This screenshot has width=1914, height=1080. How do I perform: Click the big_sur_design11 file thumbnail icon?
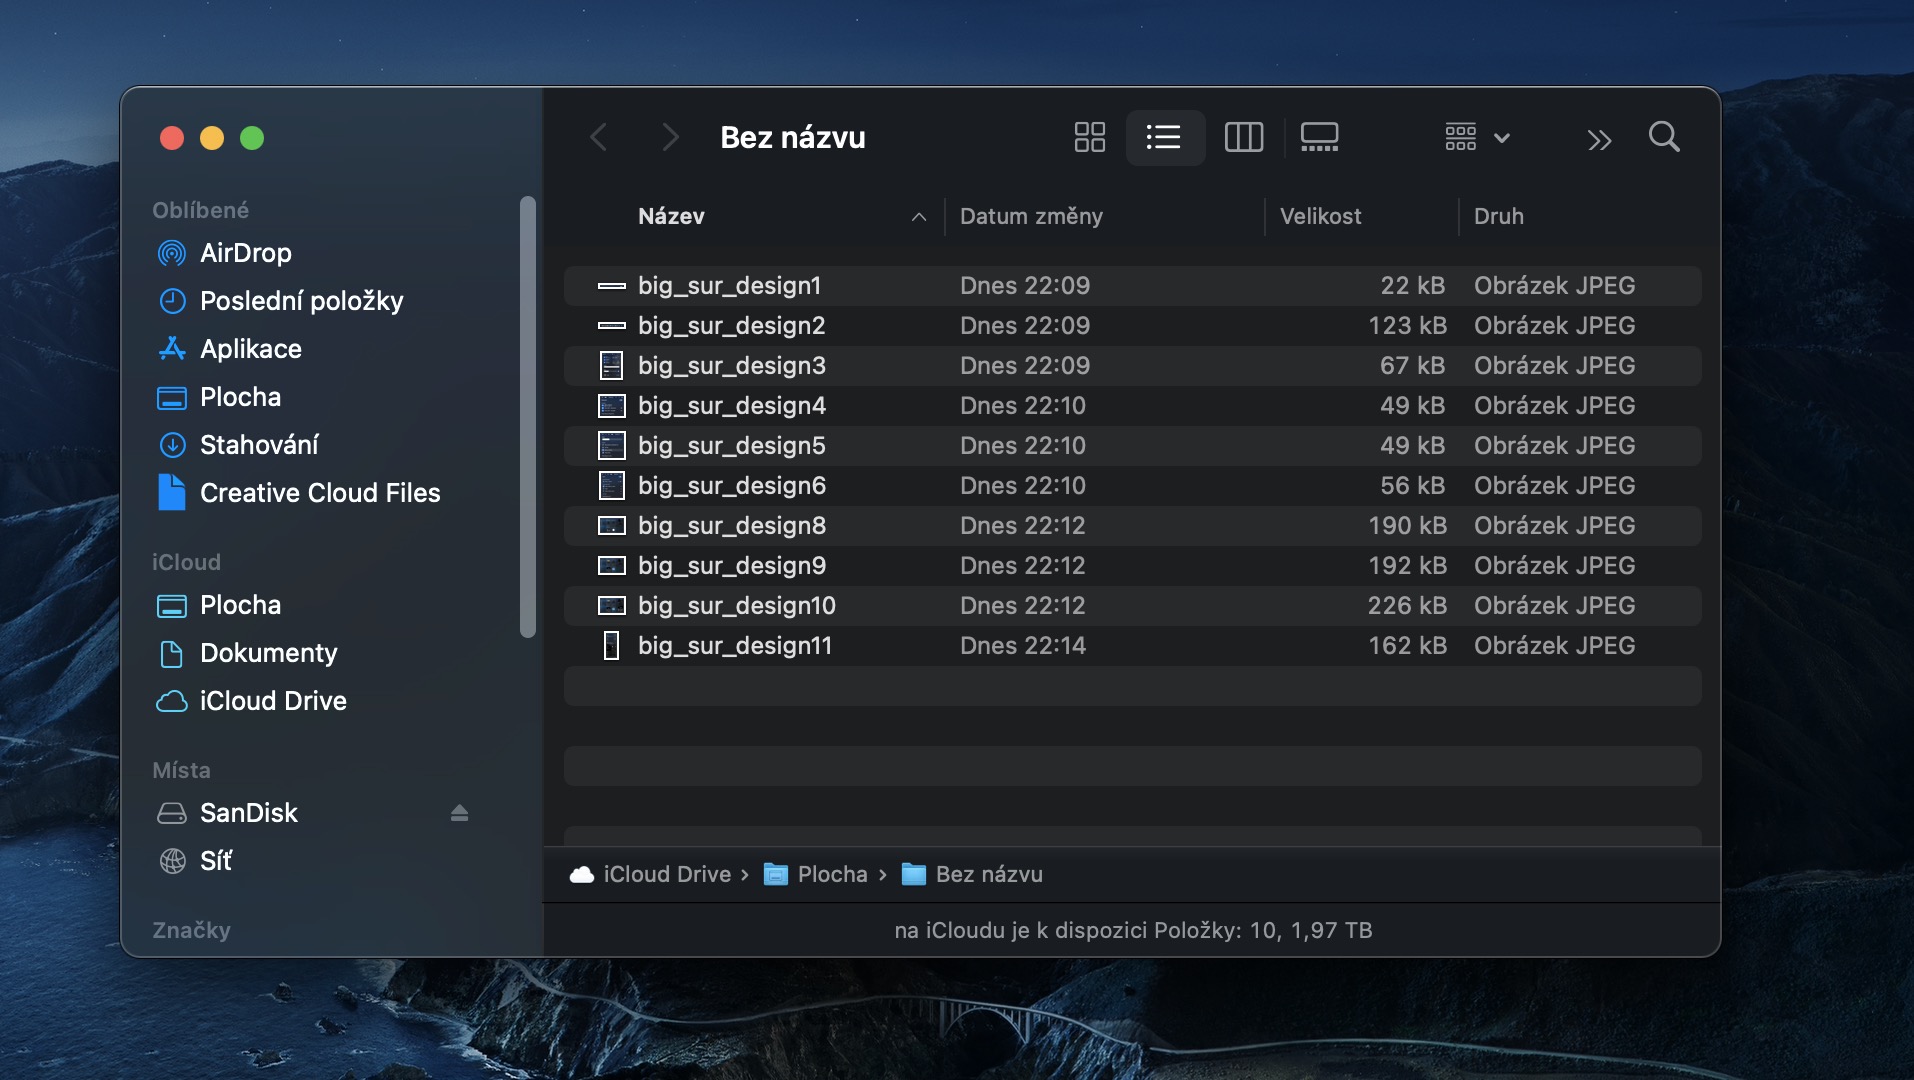coord(611,645)
